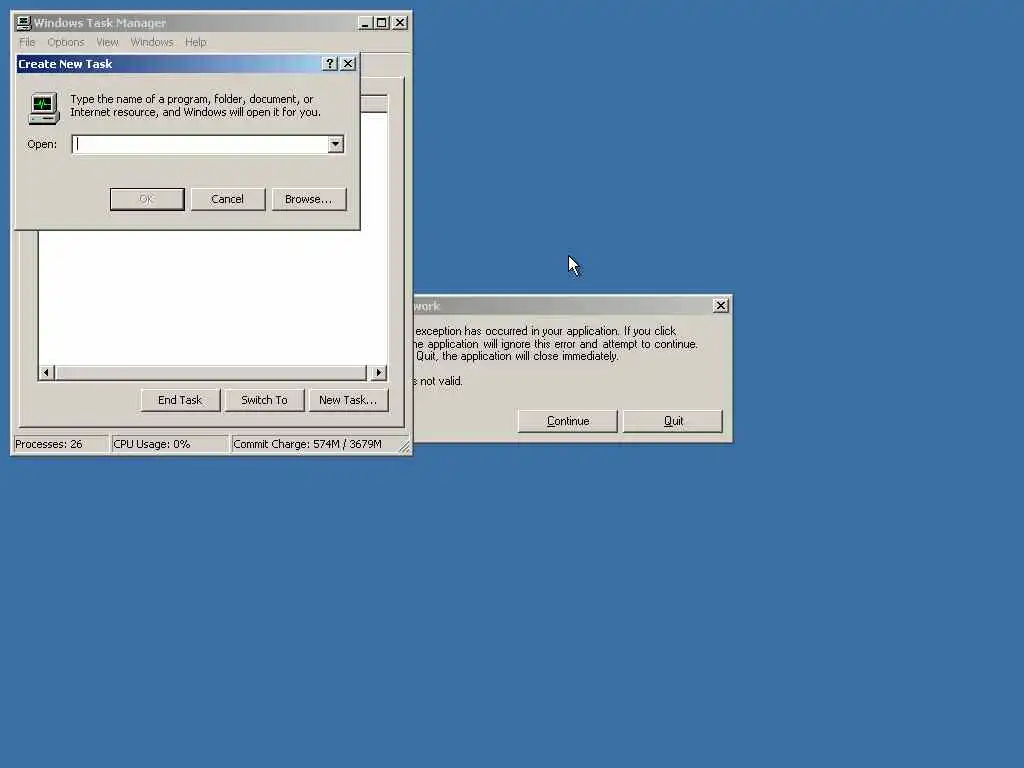Close the Create New Task dialog
Viewport: 1024px width, 768px height.
pyautogui.click(x=348, y=63)
